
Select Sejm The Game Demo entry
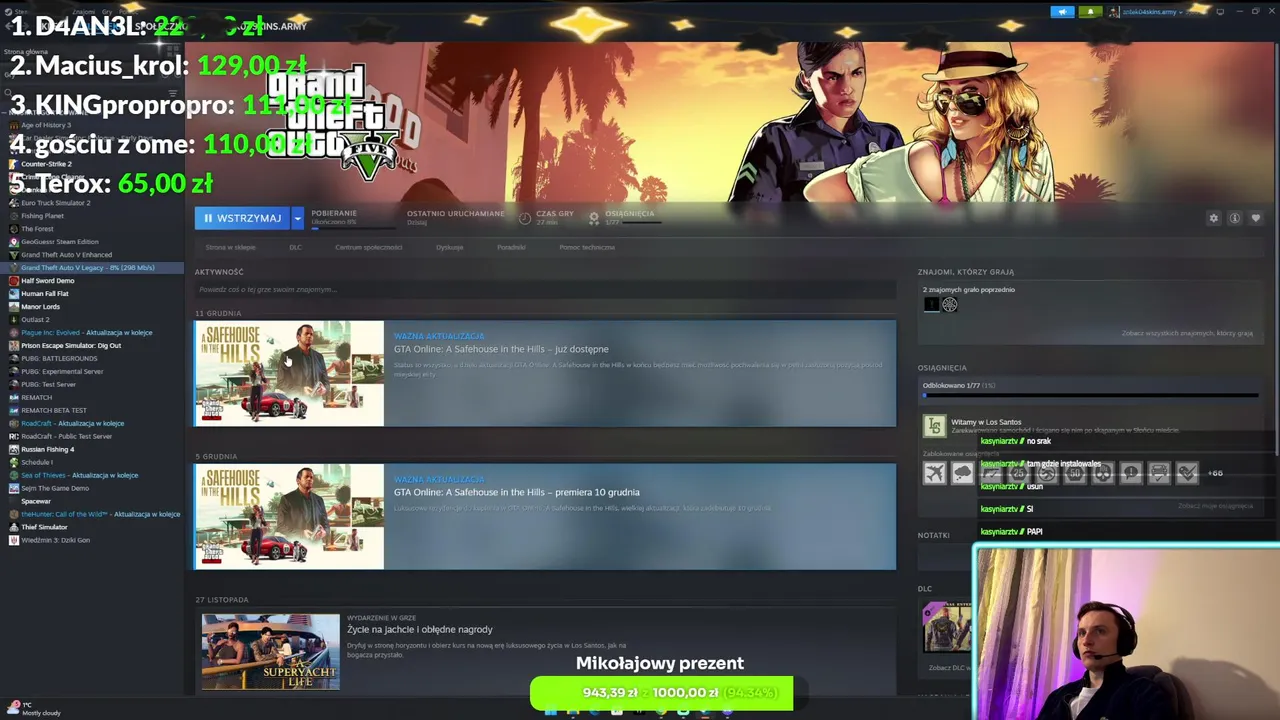click(55, 489)
